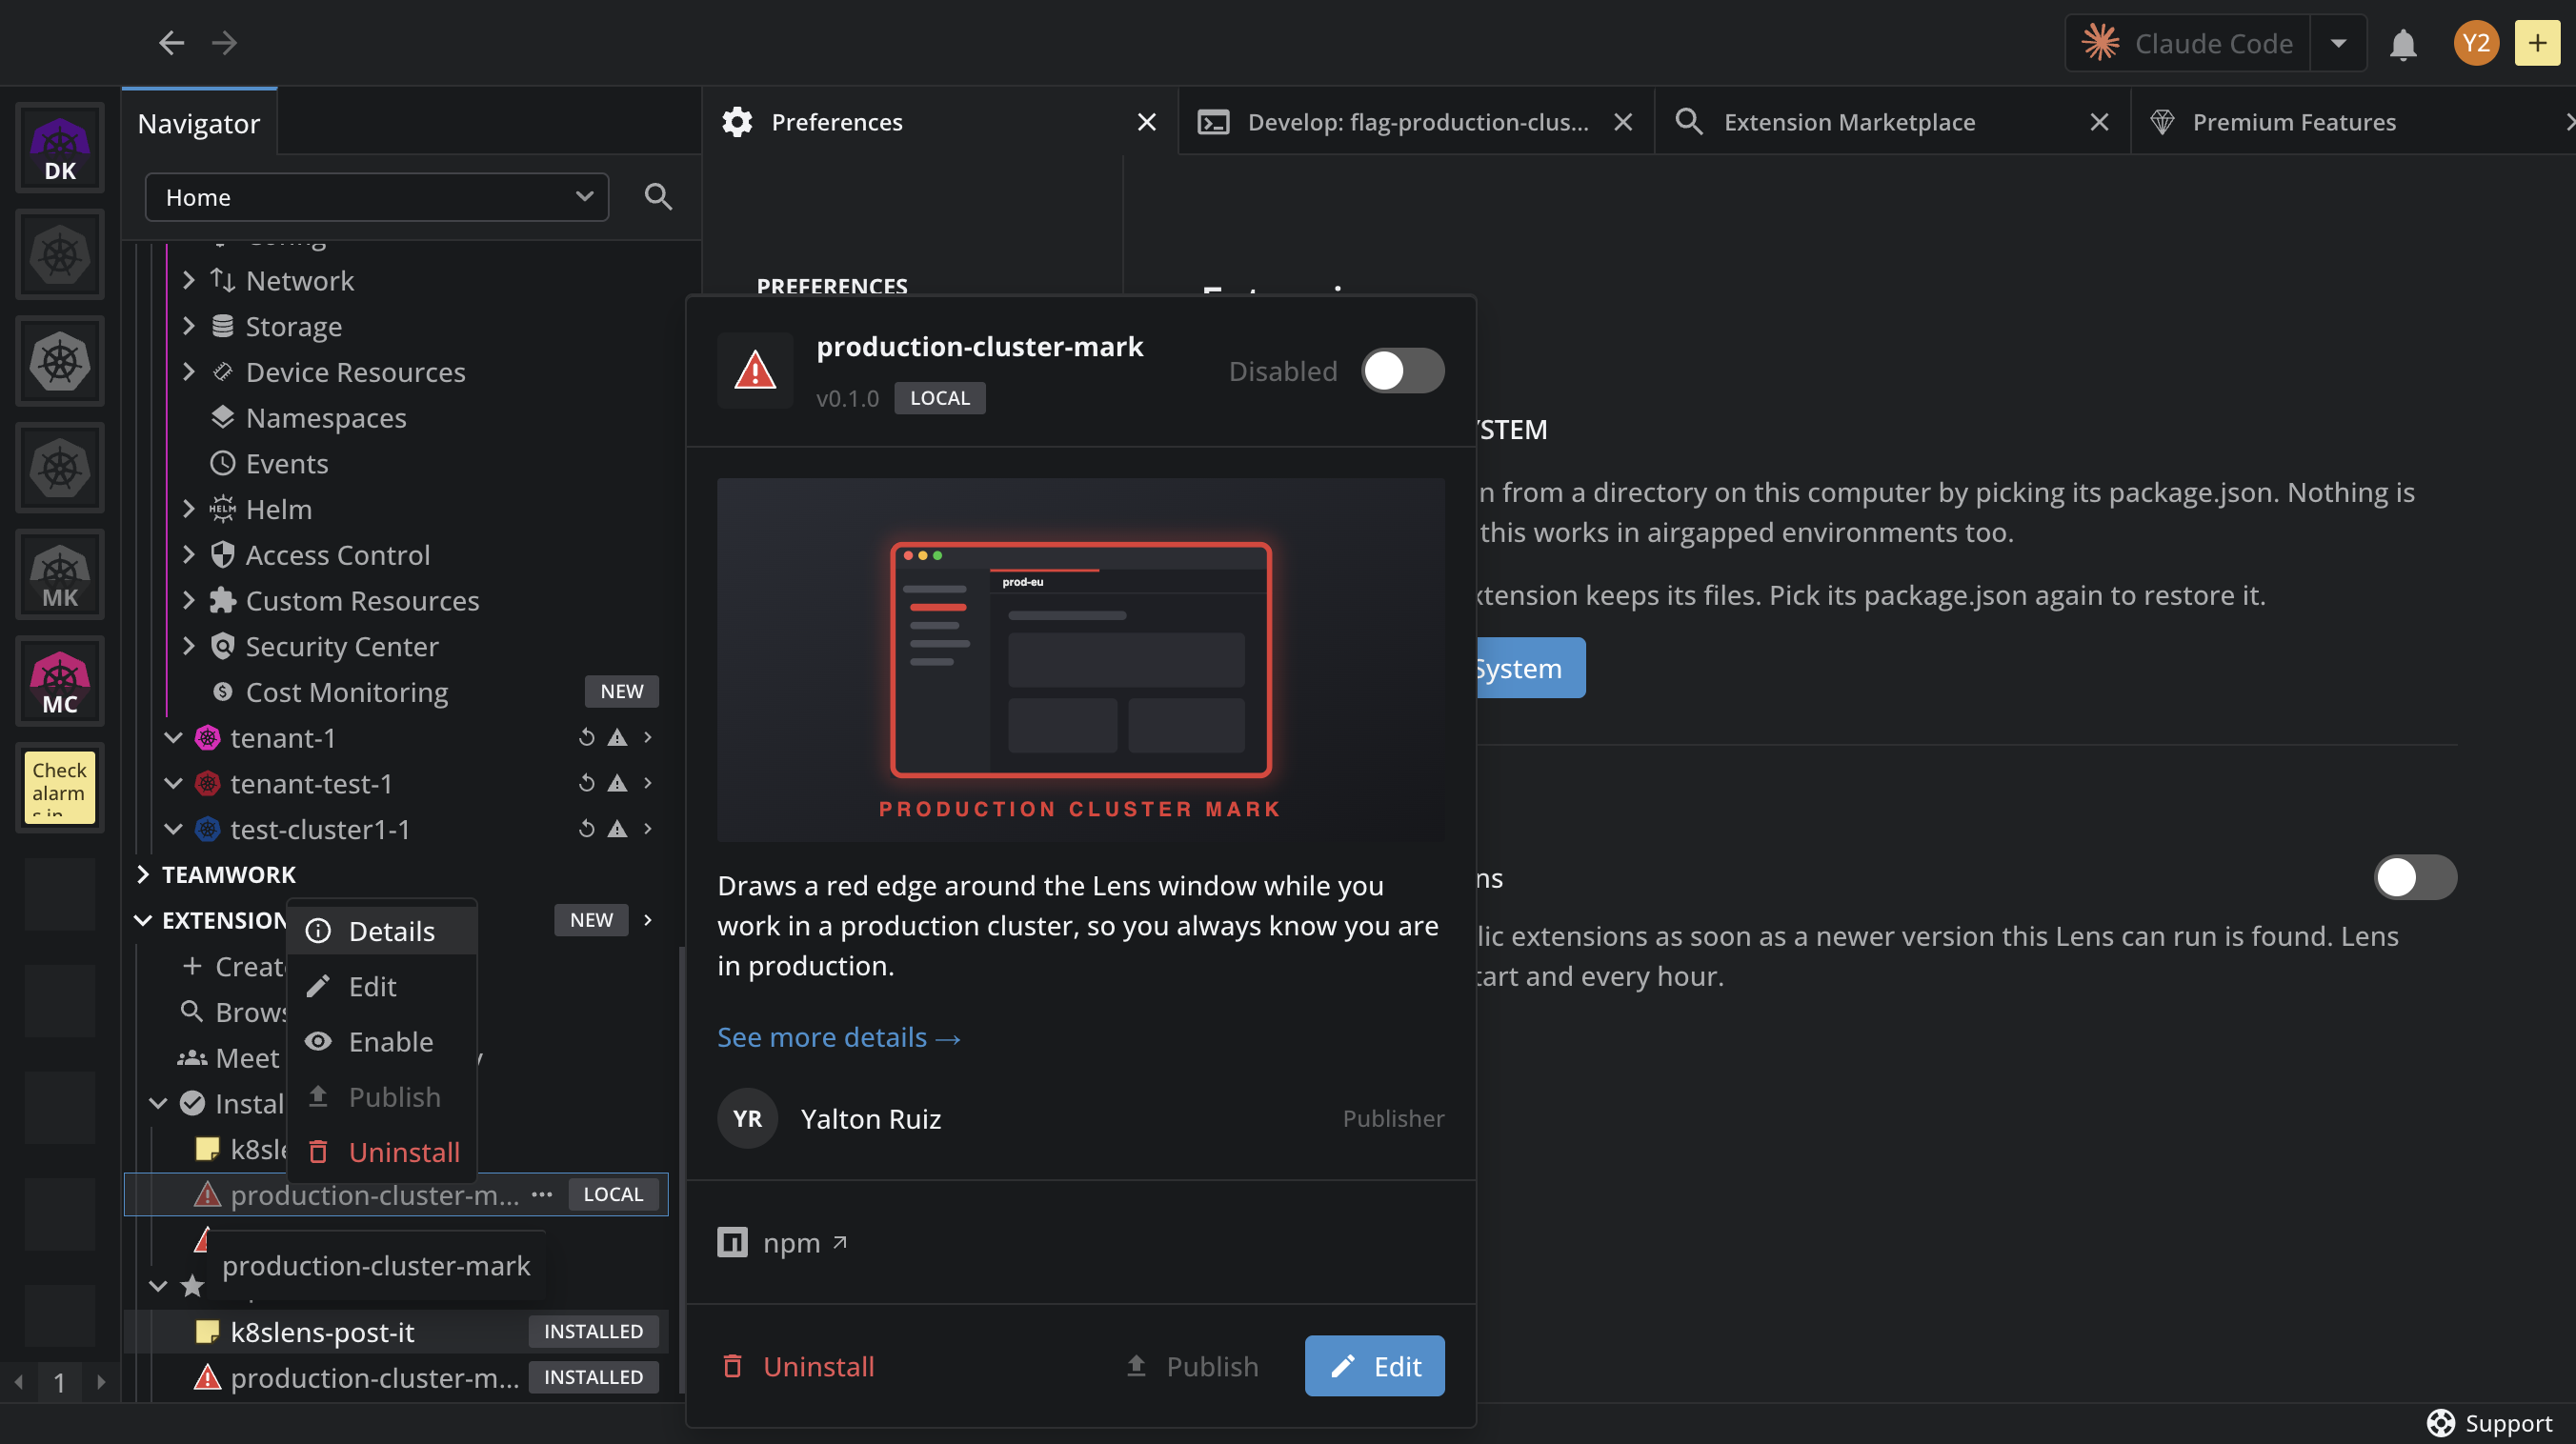Screen dimensions: 2576x1444
Task: Select Details in the context menu
Action: (x=382, y=931)
